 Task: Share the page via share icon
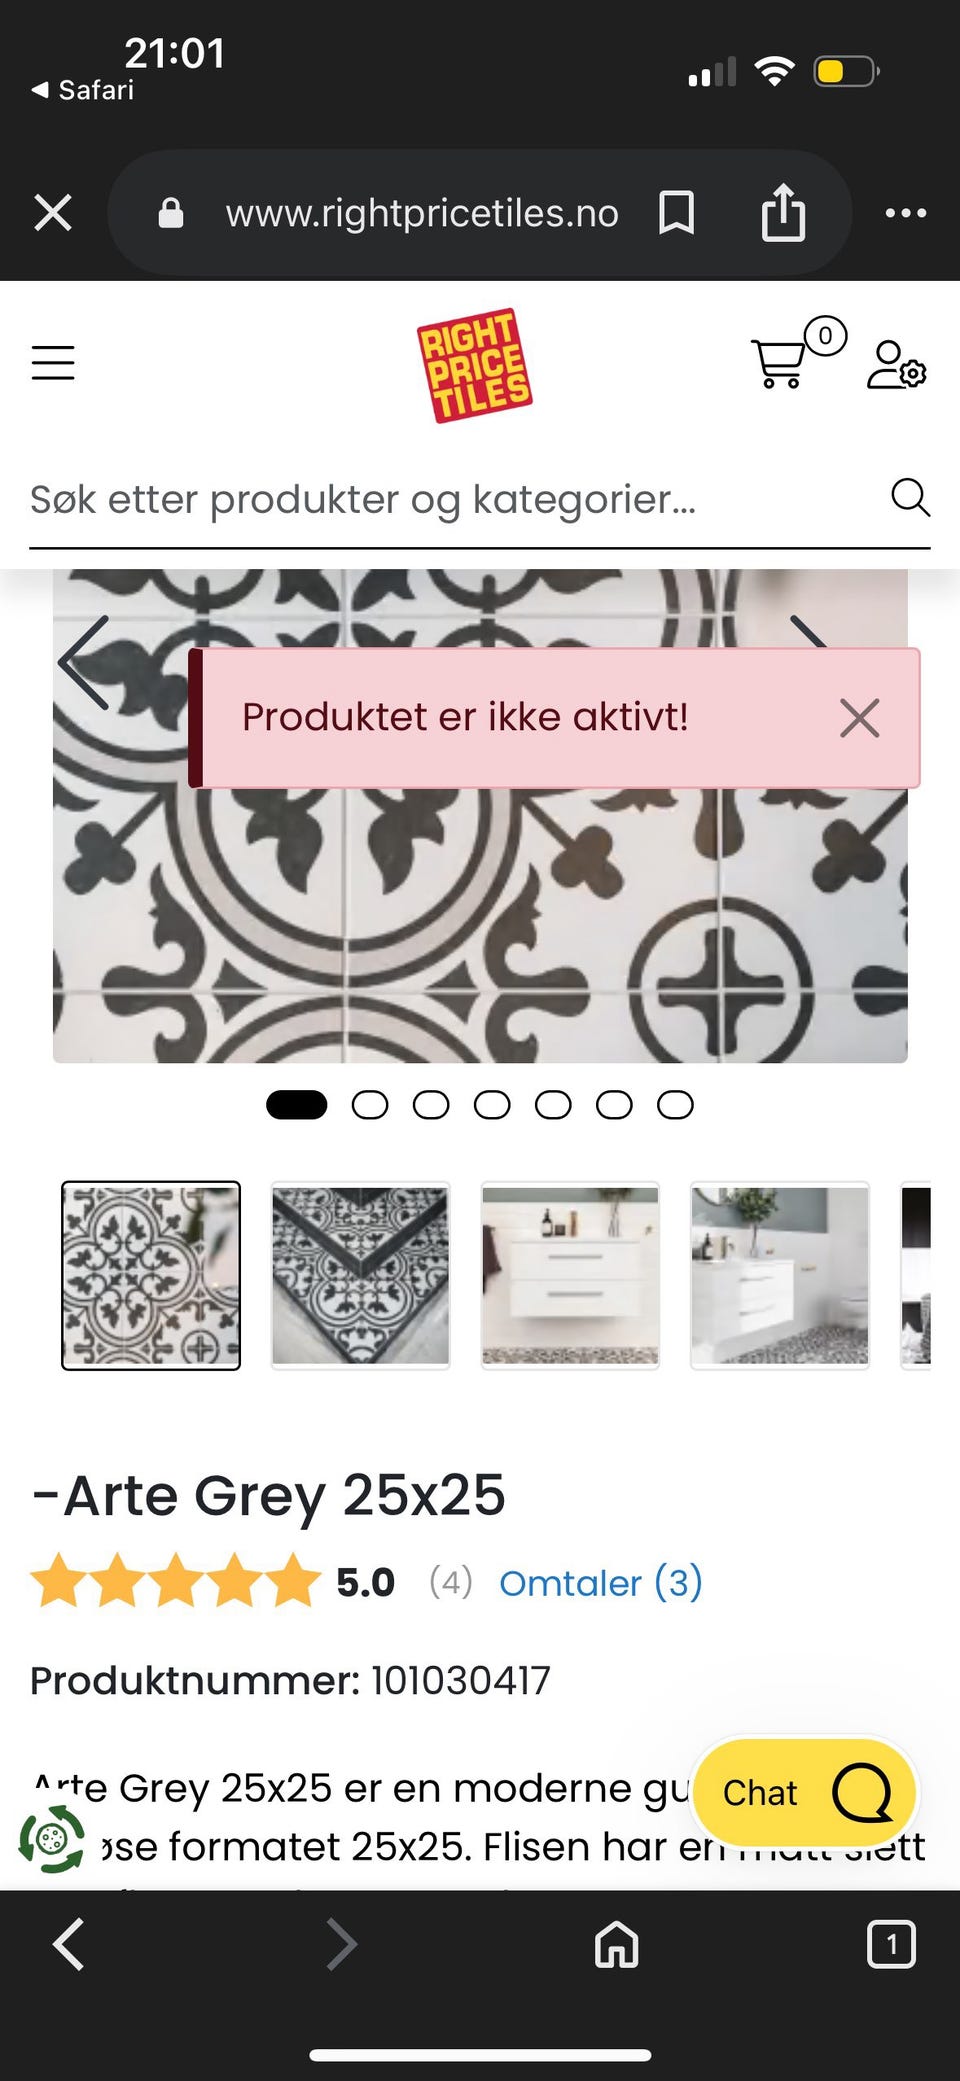(783, 212)
